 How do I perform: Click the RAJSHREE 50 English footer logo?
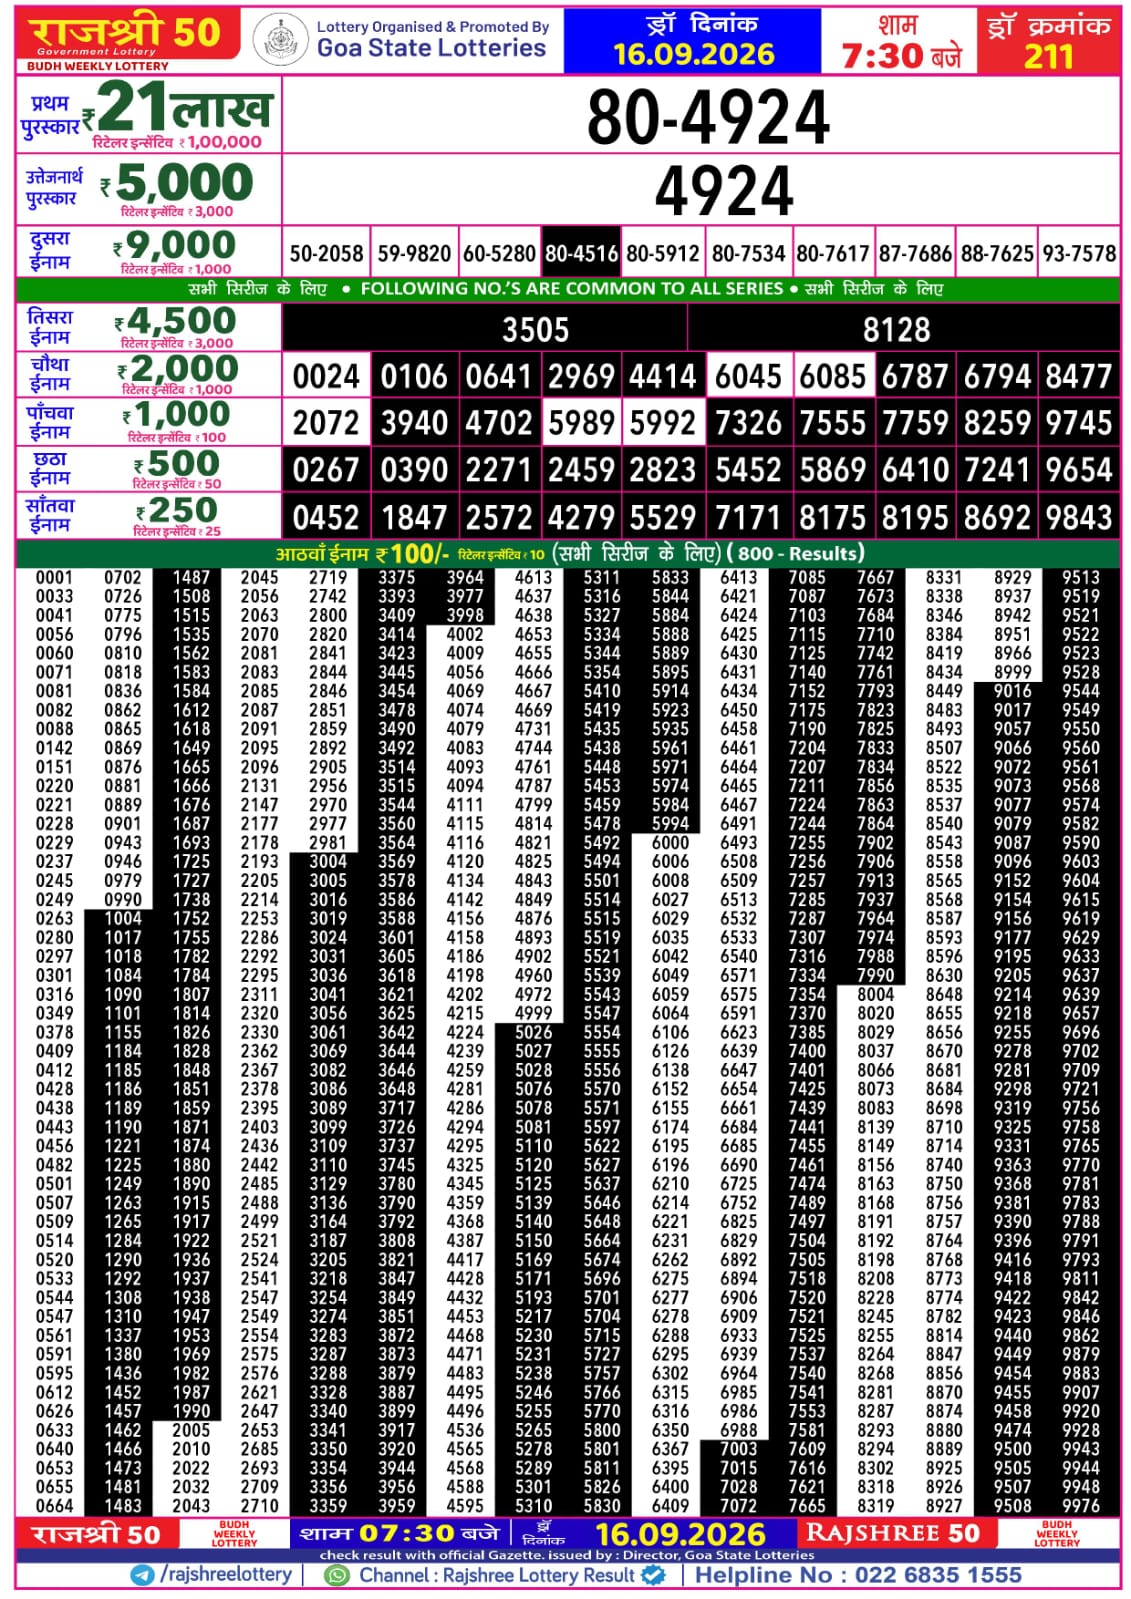click(892, 1533)
